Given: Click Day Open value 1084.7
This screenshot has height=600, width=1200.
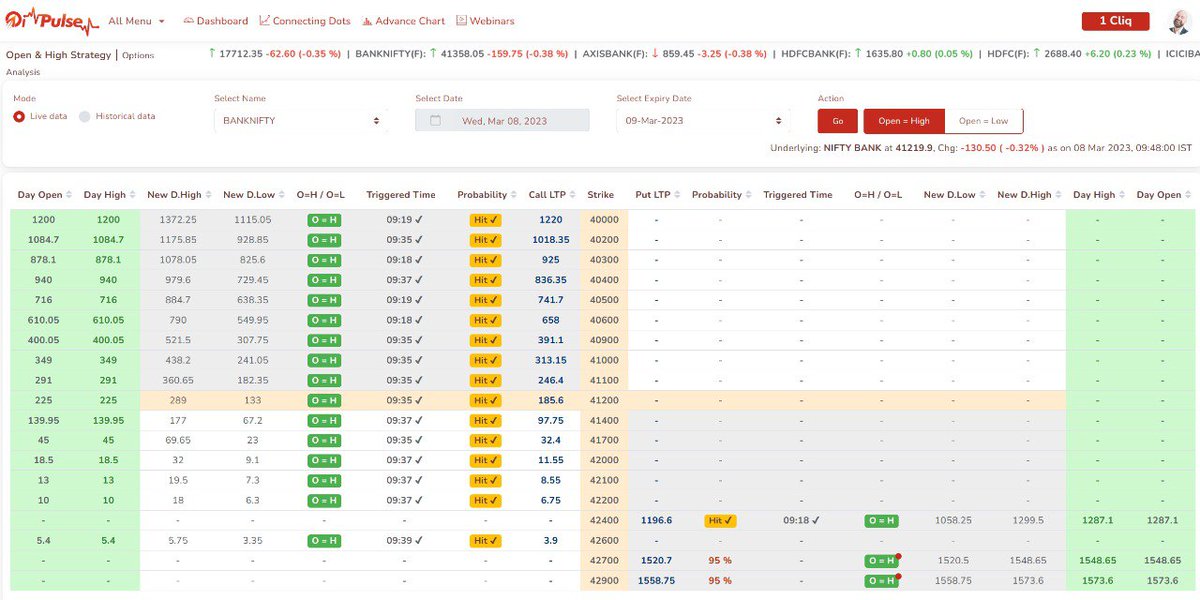Looking at the screenshot, I should click(44, 240).
